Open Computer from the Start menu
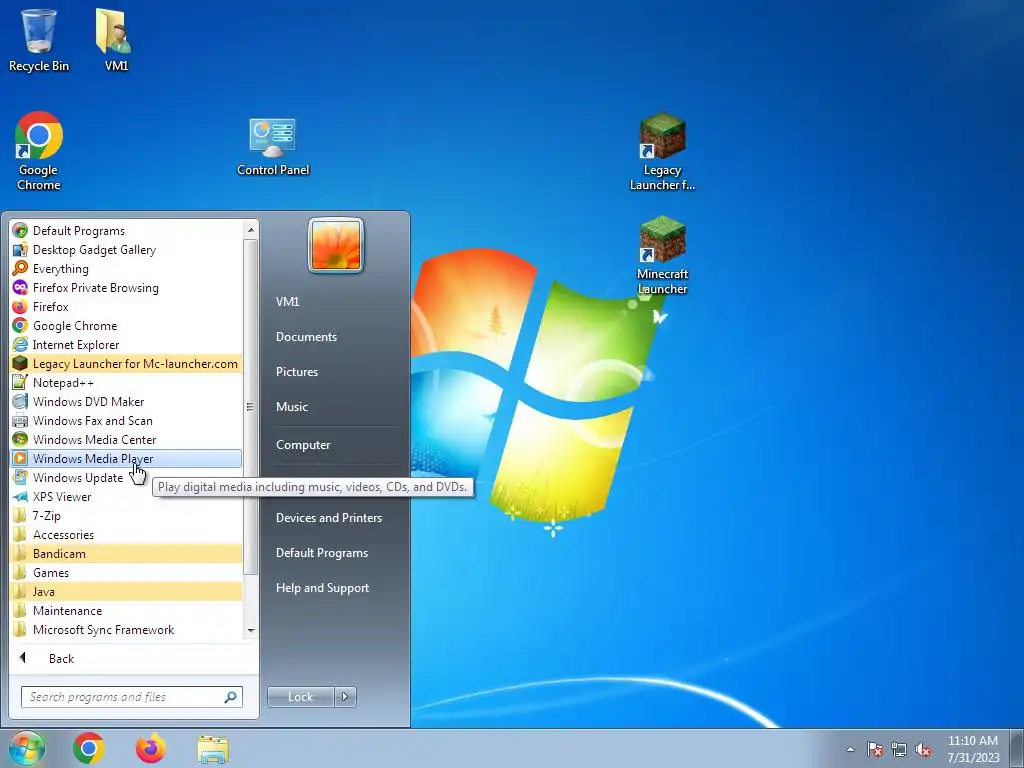Image resolution: width=1024 pixels, height=768 pixels. (x=334, y=445)
